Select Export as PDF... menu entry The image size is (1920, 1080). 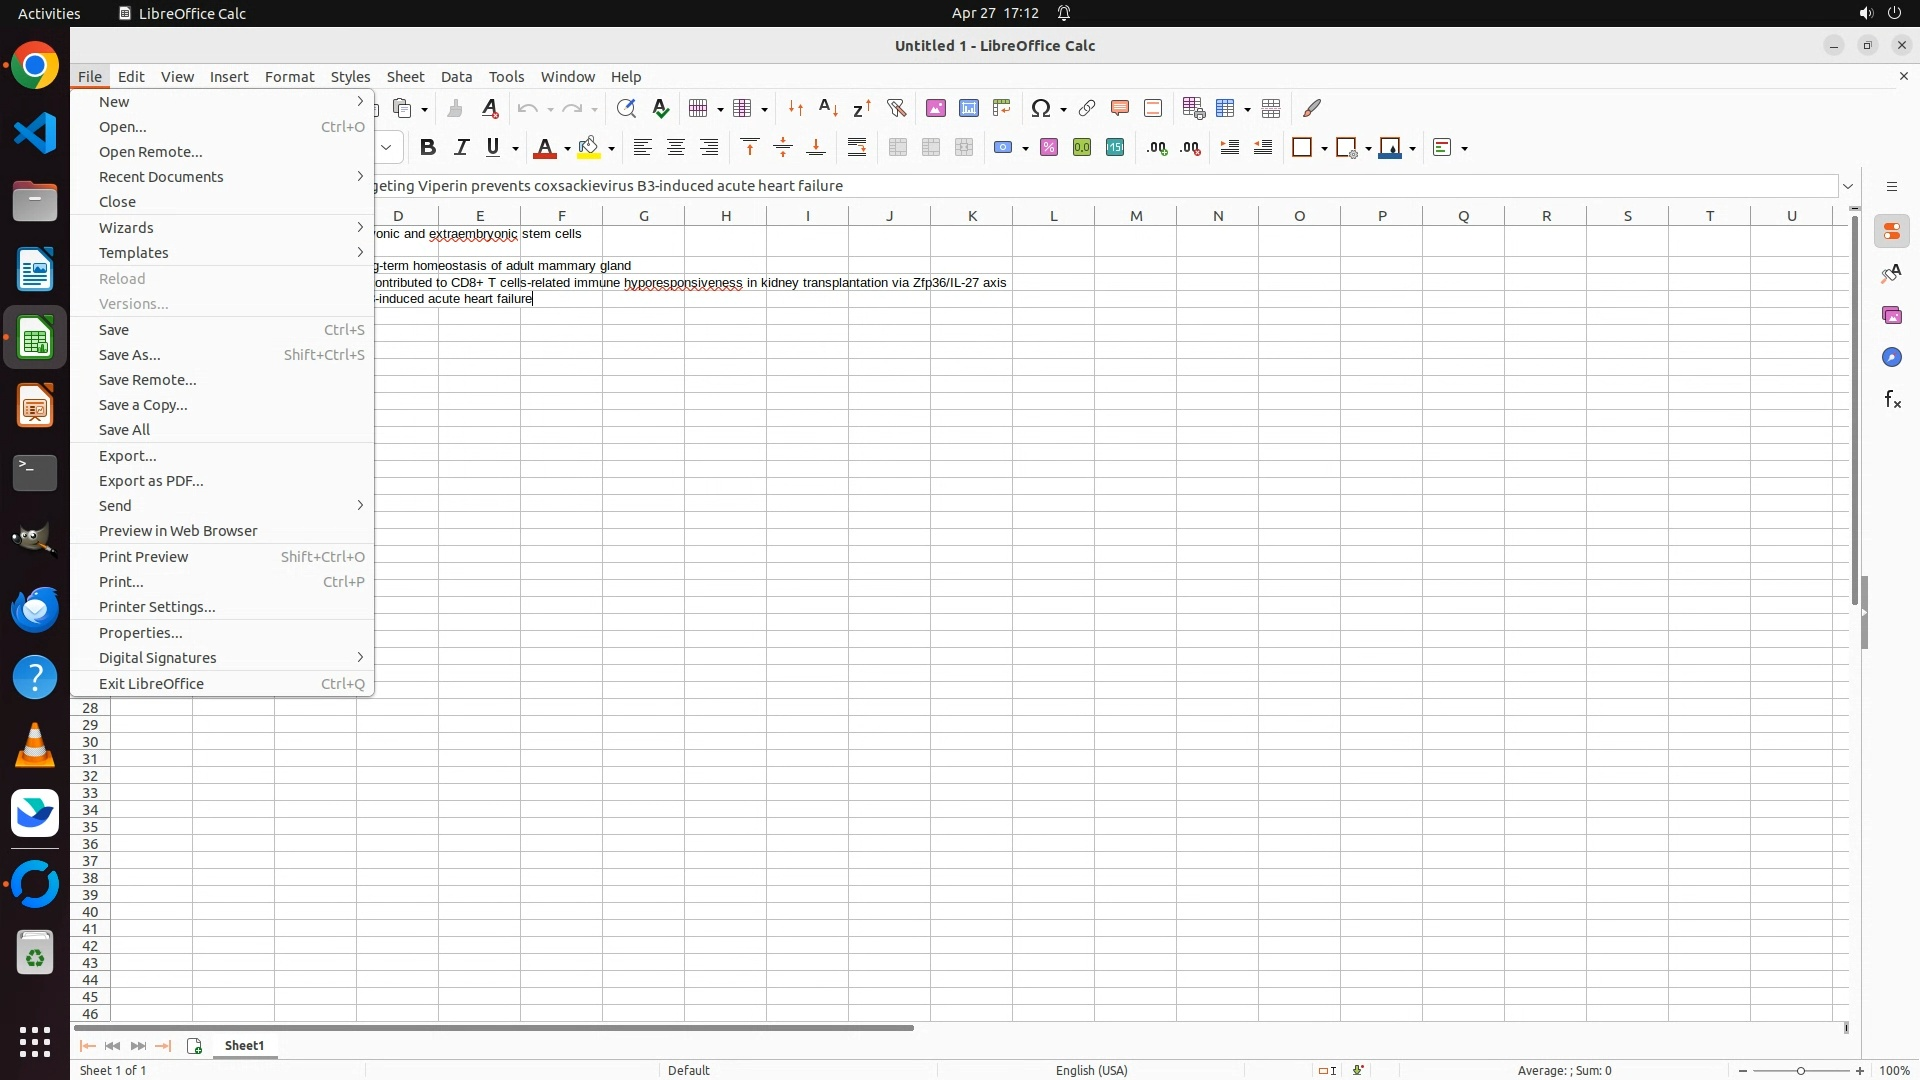[151, 481]
